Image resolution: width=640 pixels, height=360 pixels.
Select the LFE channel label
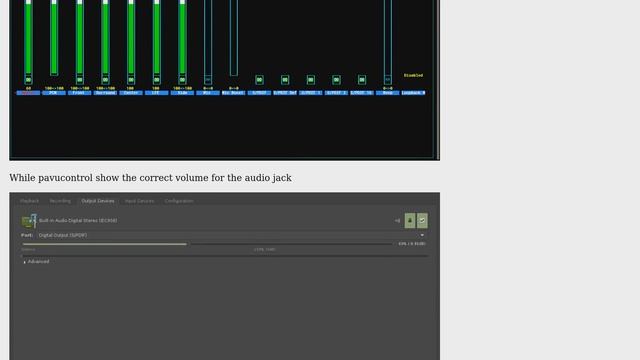[x=157, y=93]
